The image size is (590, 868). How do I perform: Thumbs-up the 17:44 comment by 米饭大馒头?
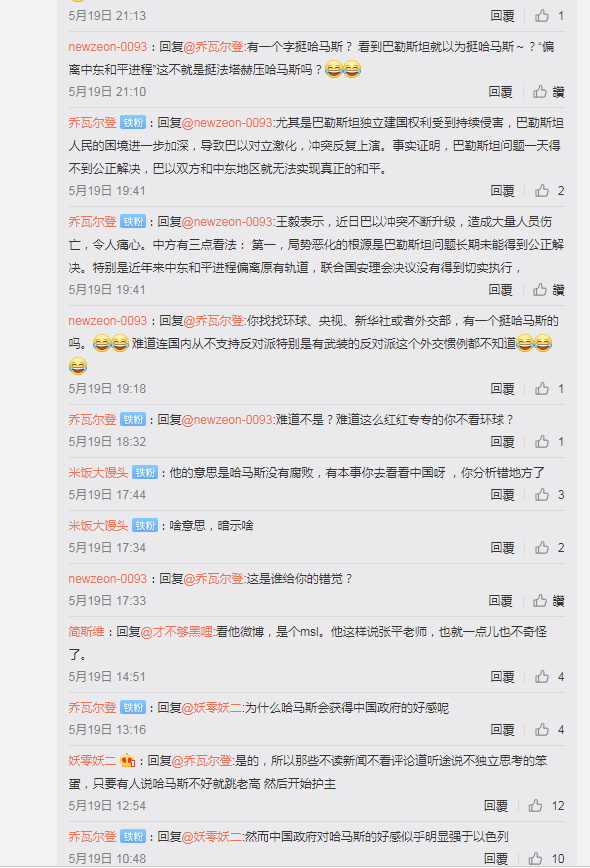[542, 495]
